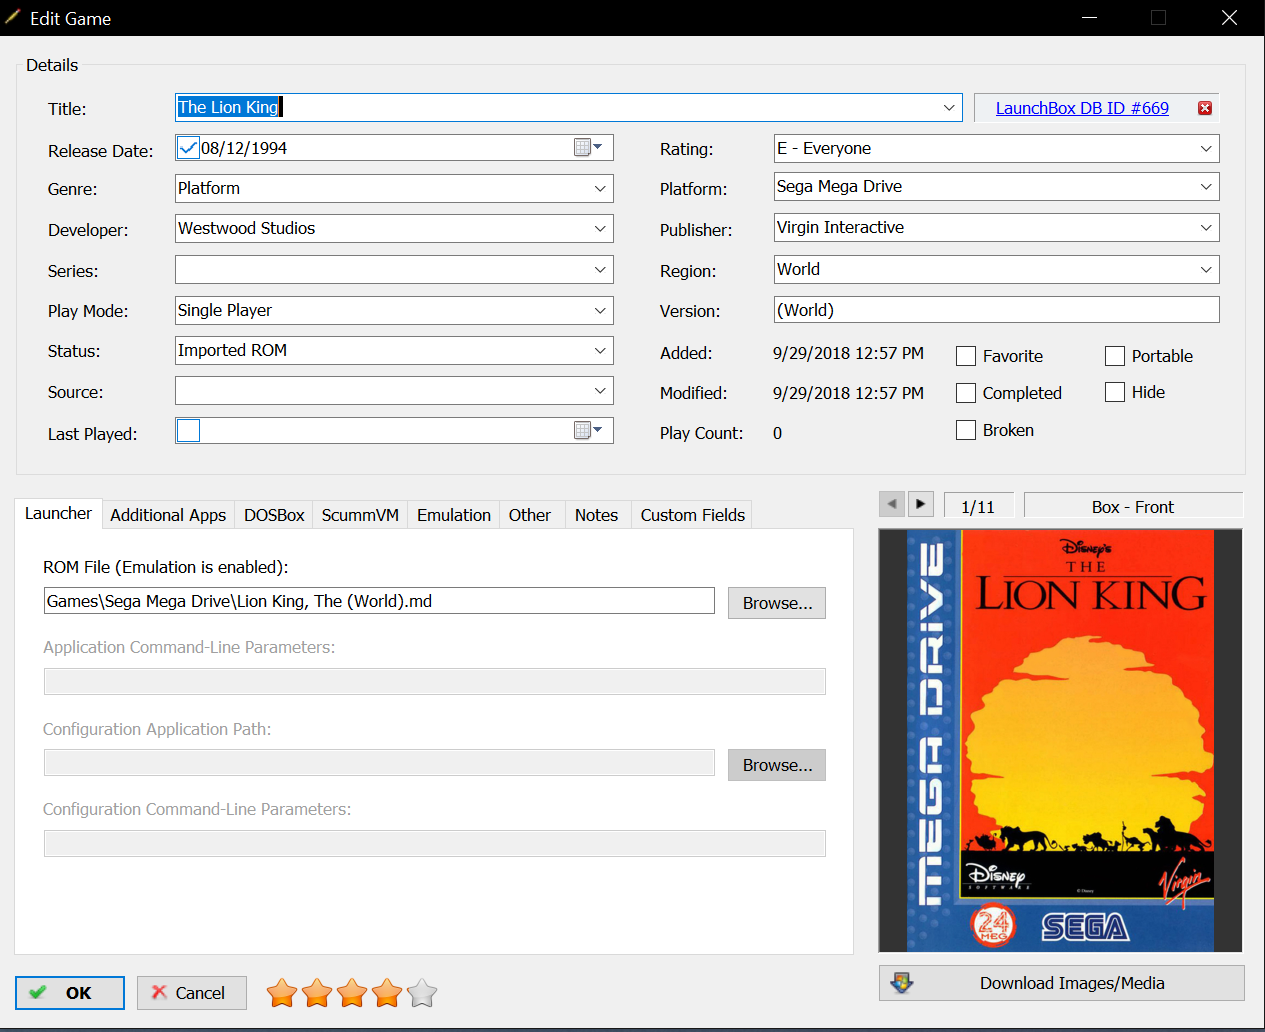Open the Release Date calendar picker icon
Image resolution: width=1265 pixels, height=1032 pixels.
point(588,148)
